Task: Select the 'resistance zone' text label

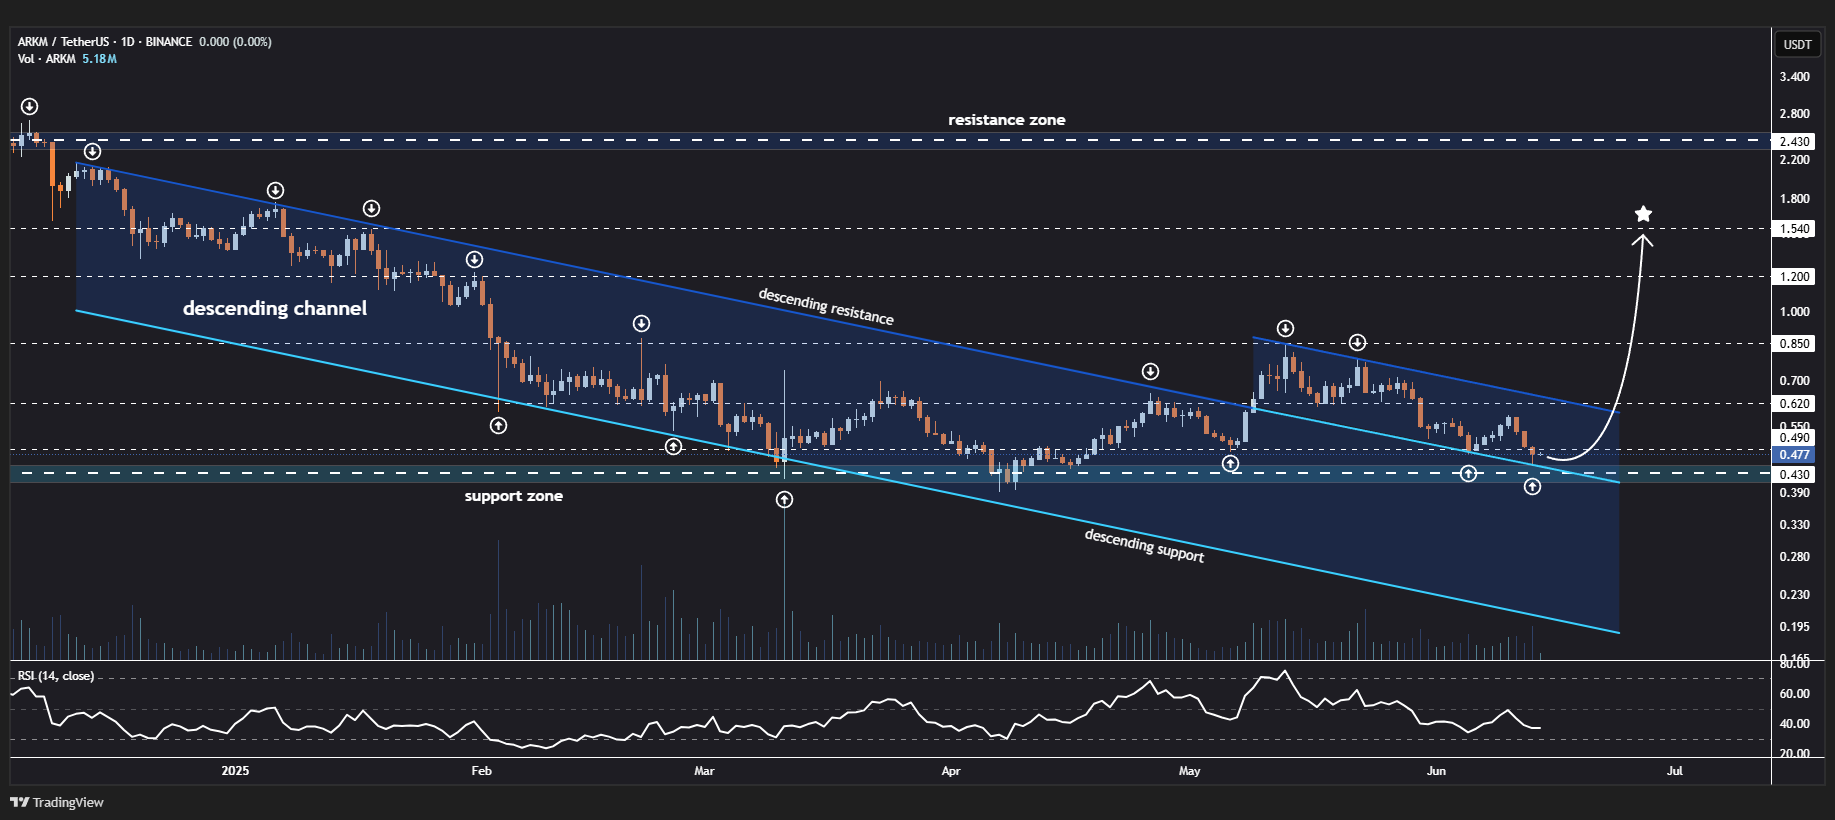Action: coord(1007,120)
